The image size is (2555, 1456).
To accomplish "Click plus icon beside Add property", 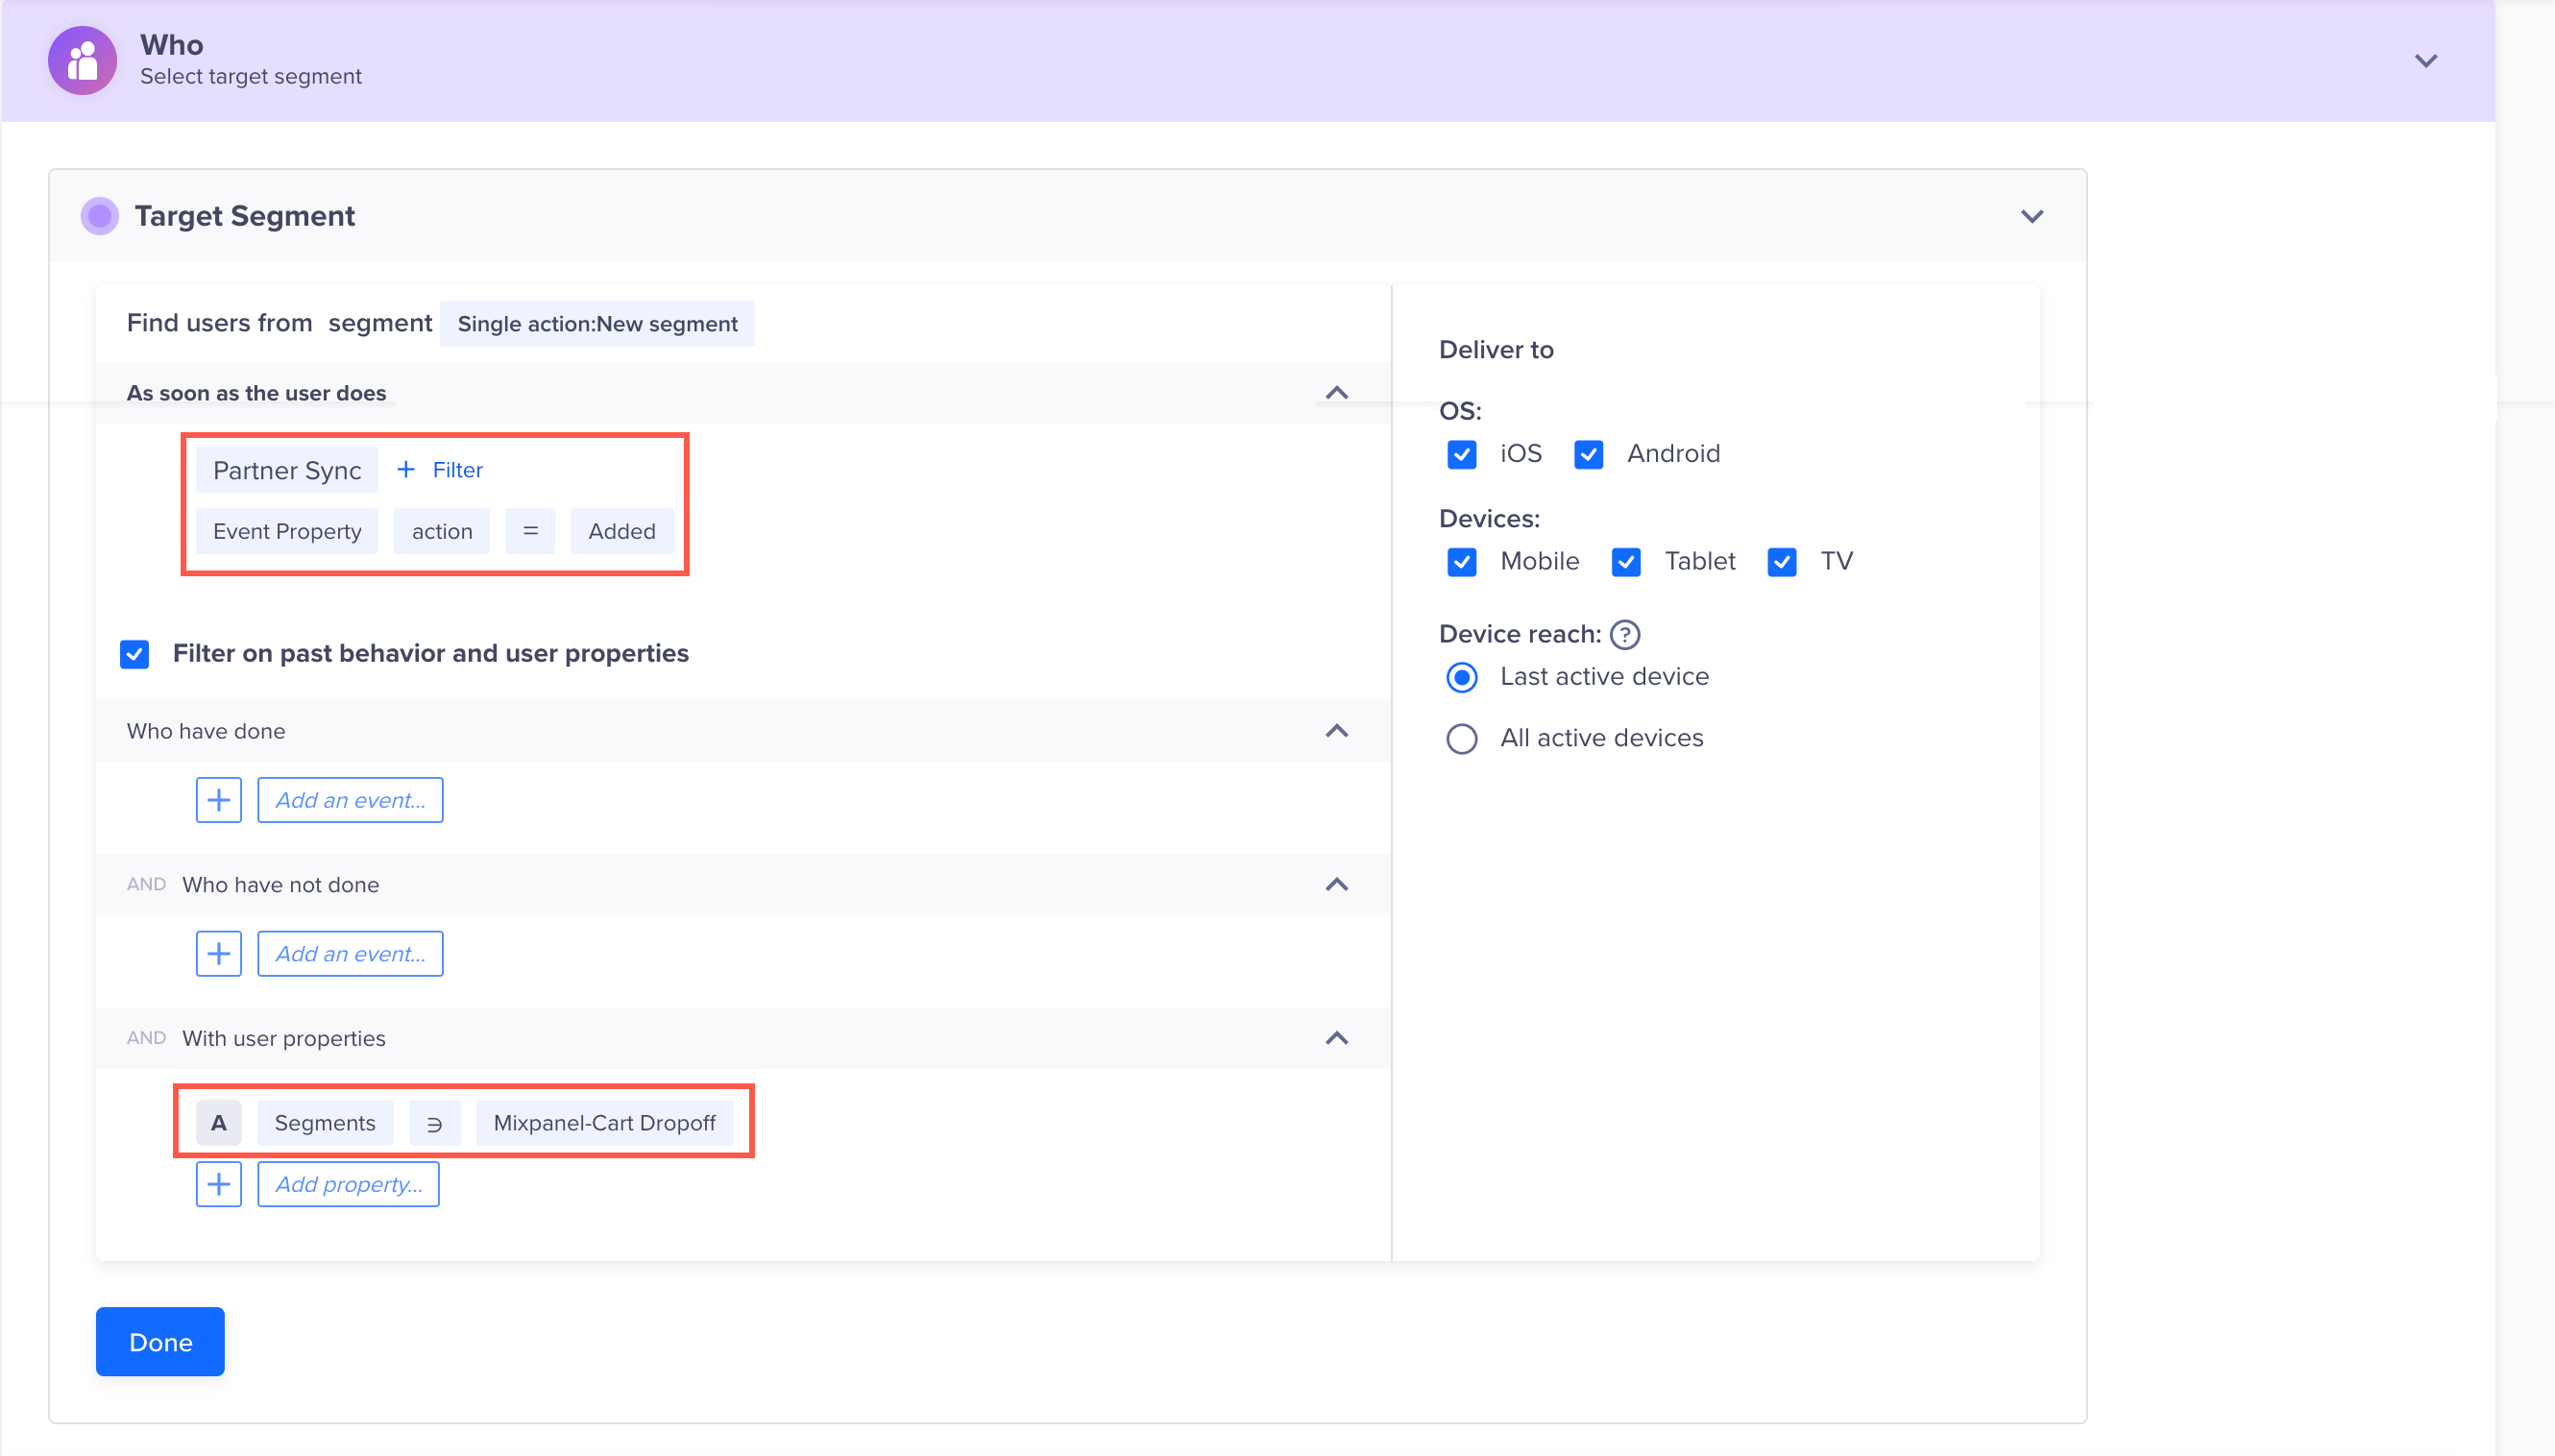I will click(x=218, y=1184).
